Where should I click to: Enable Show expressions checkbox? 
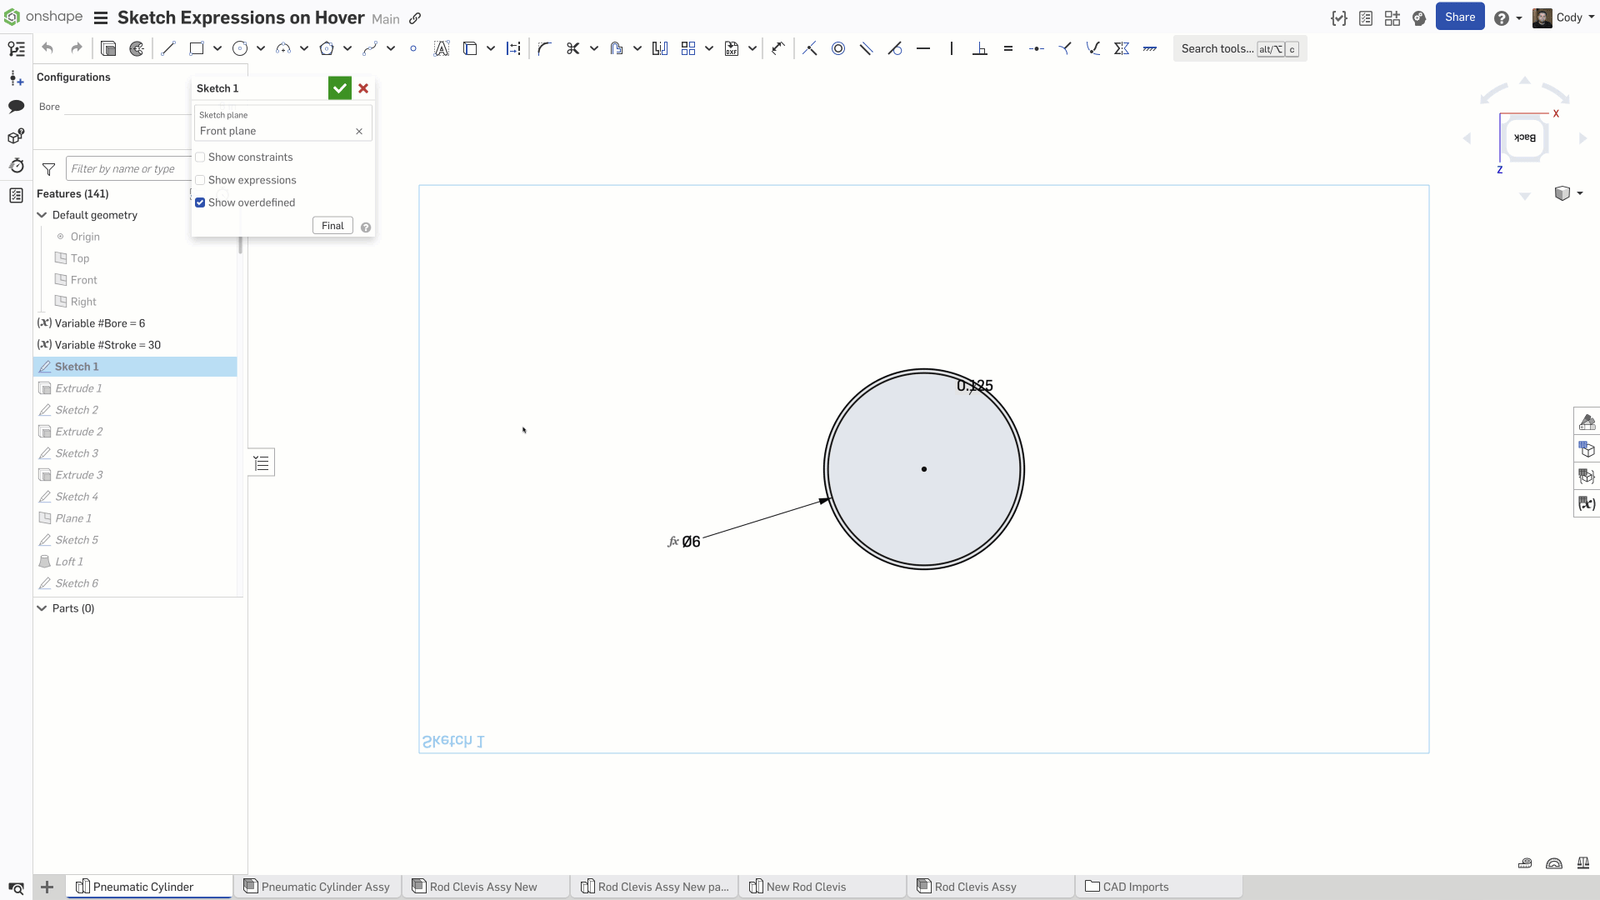coord(201,180)
